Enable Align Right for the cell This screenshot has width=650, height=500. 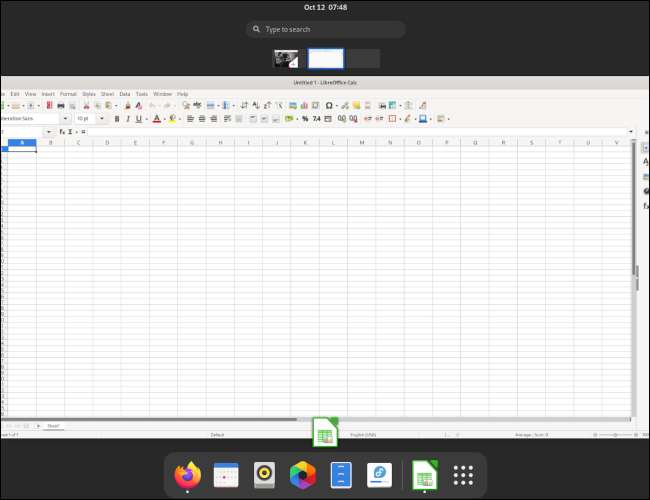pyautogui.click(x=213, y=119)
